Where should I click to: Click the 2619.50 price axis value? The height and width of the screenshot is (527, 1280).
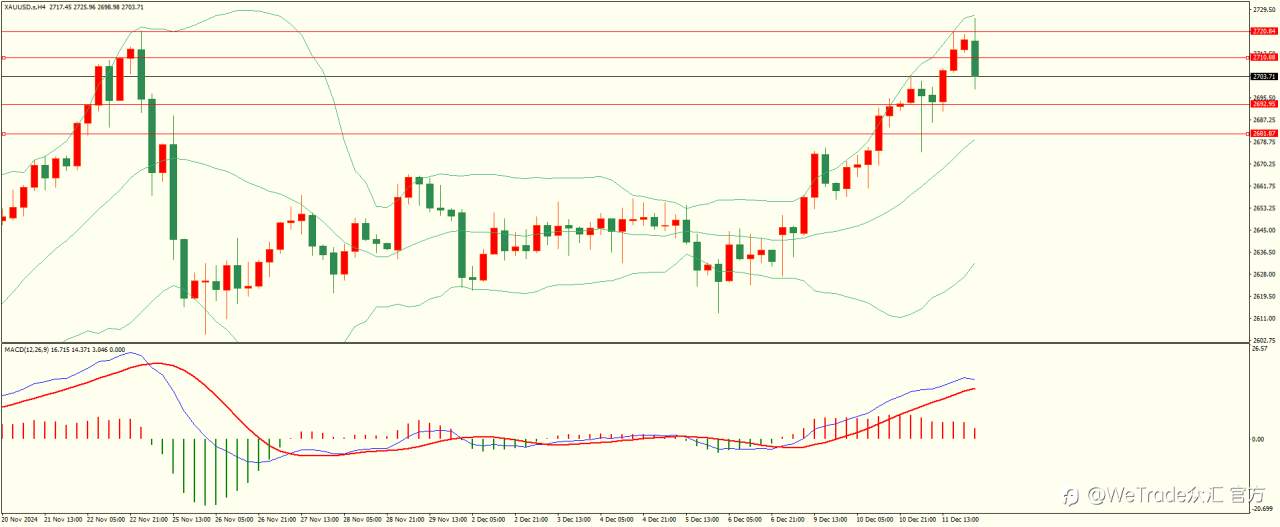tap(1264, 296)
